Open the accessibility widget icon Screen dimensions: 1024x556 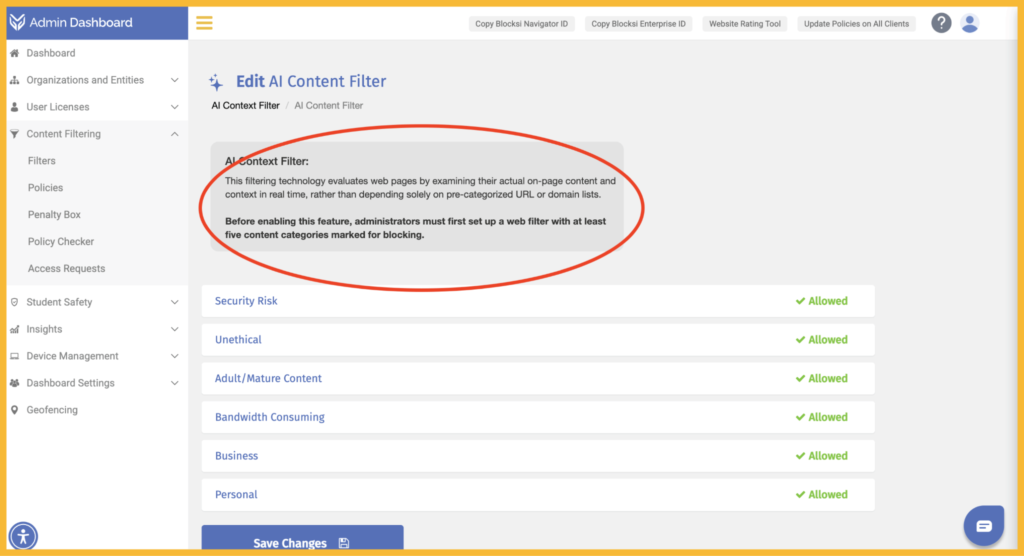23,536
